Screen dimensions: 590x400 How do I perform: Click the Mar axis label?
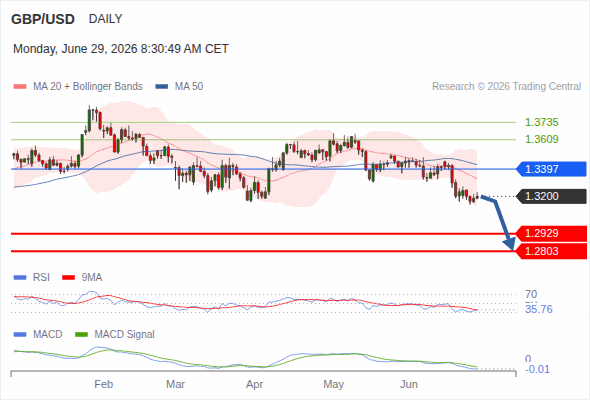pyautogui.click(x=175, y=384)
